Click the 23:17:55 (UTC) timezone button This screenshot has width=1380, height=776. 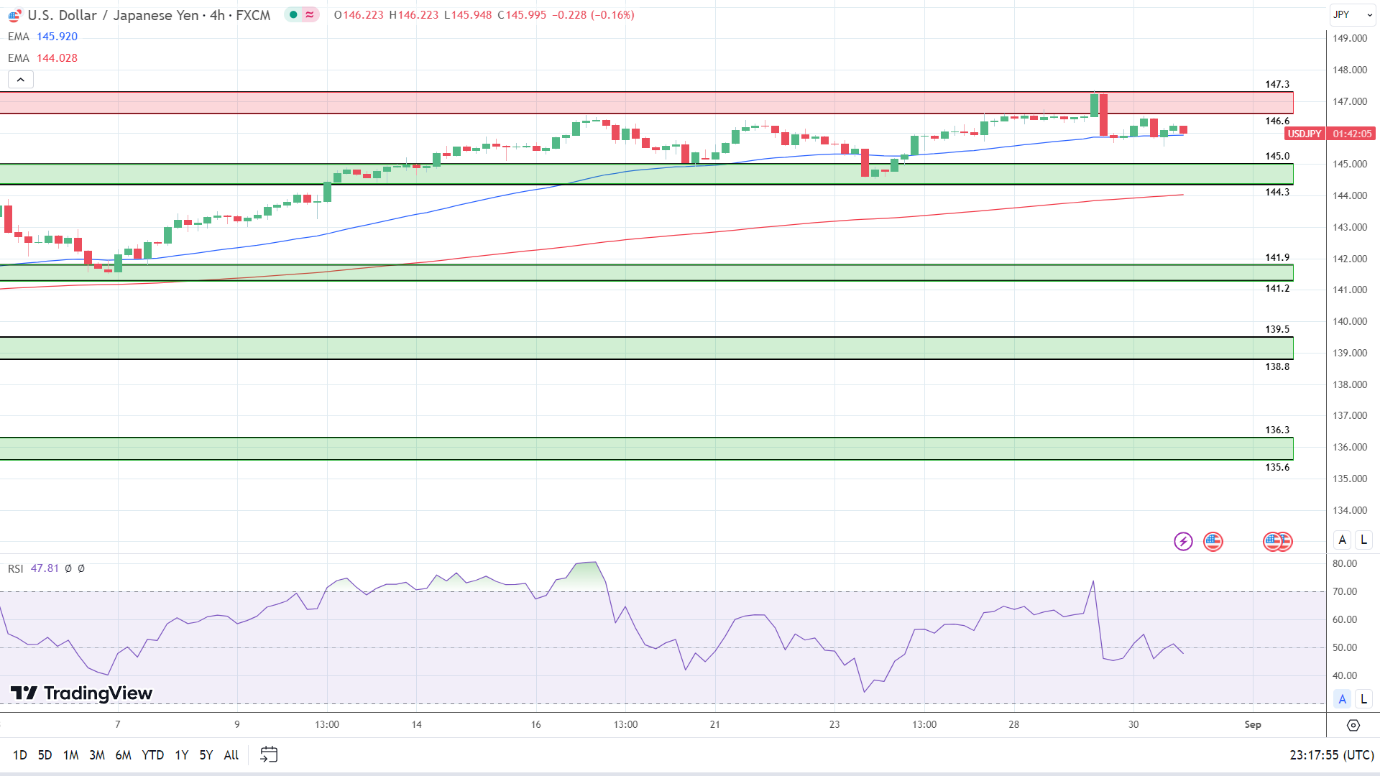coord(1331,755)
